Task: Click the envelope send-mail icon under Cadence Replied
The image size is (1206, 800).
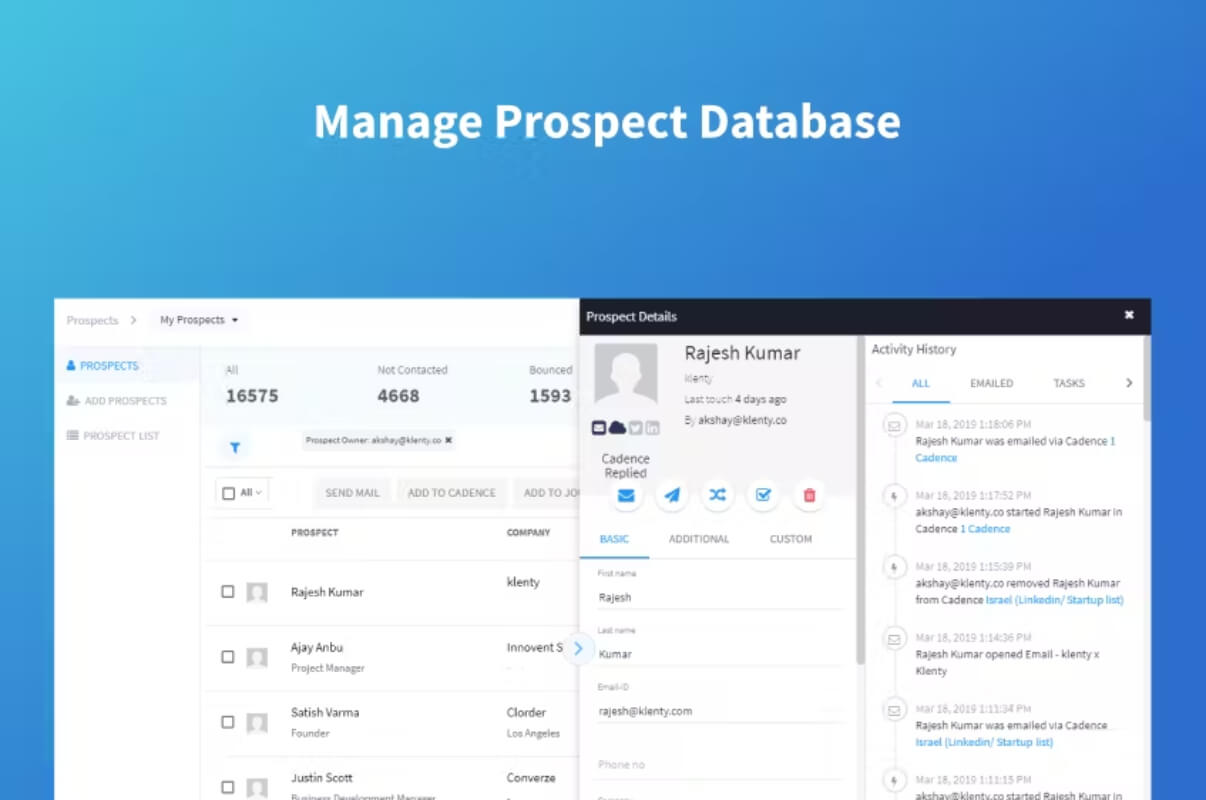Action: [x=626, y=495]
